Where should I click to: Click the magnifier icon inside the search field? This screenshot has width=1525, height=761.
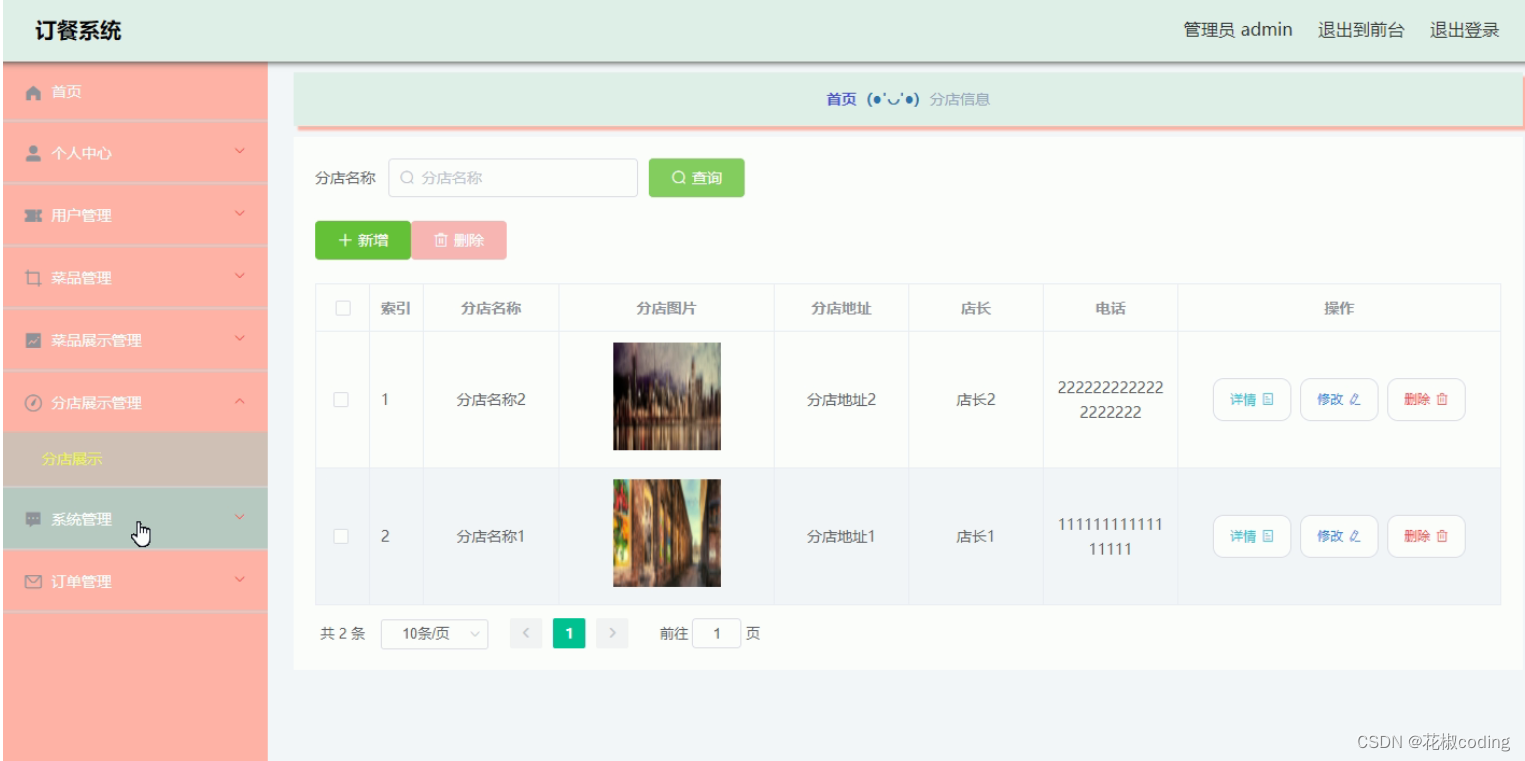point(406,177)
